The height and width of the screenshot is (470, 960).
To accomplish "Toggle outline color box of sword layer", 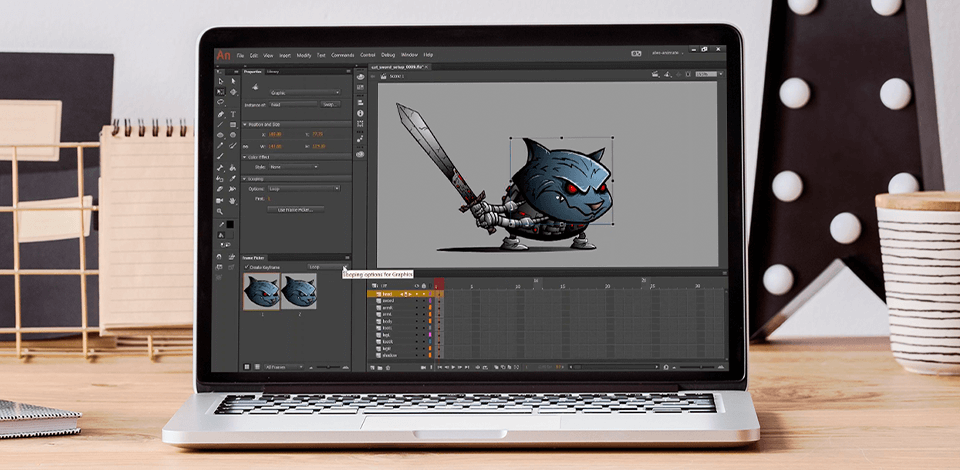I will (430, 300).
